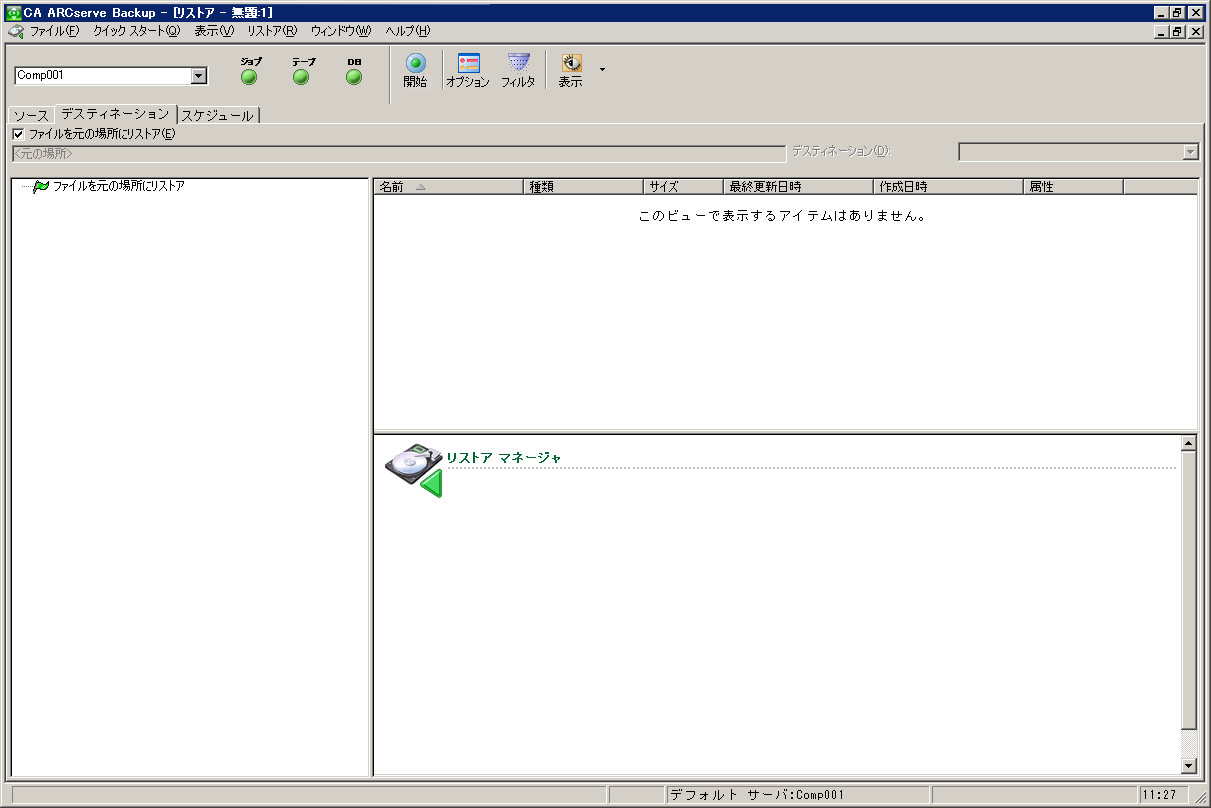Open the Comp001 server dropdown
The height and width of the screenshot is (808, 1211).
198,75
